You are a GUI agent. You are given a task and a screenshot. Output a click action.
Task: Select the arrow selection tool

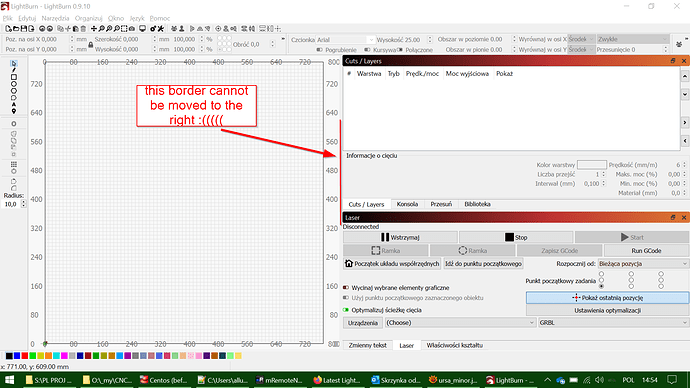(14, 63)
